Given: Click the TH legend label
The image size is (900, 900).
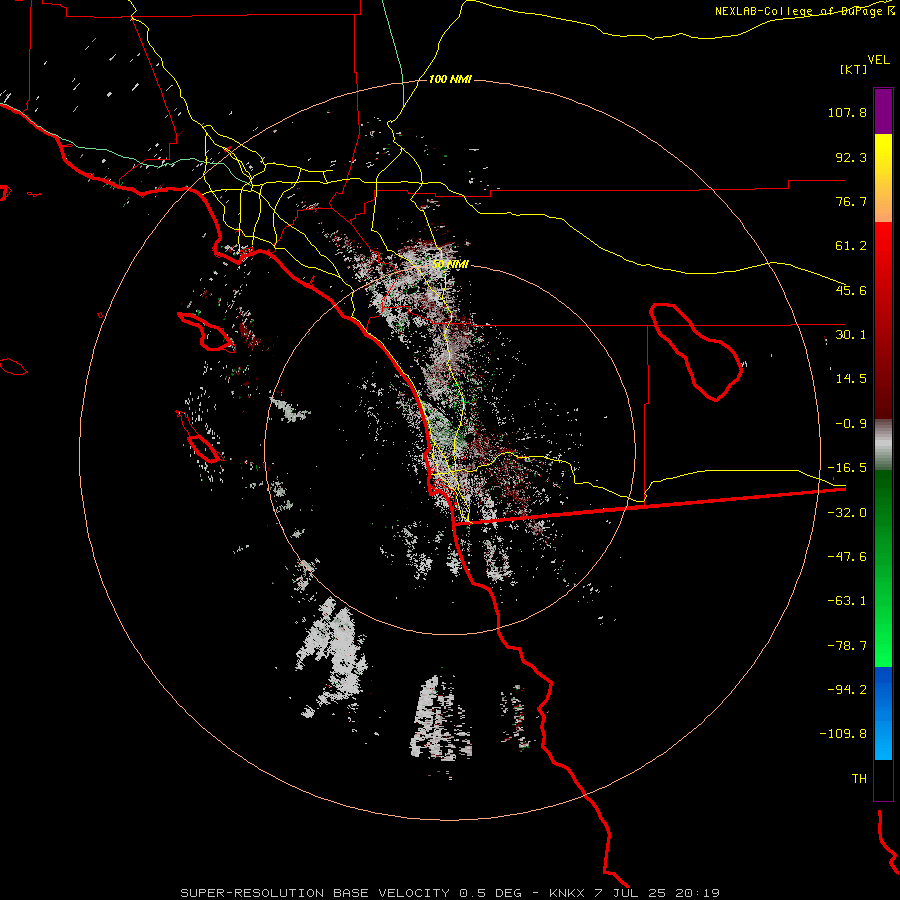Looking at the screenshot, I should (859, 779).
